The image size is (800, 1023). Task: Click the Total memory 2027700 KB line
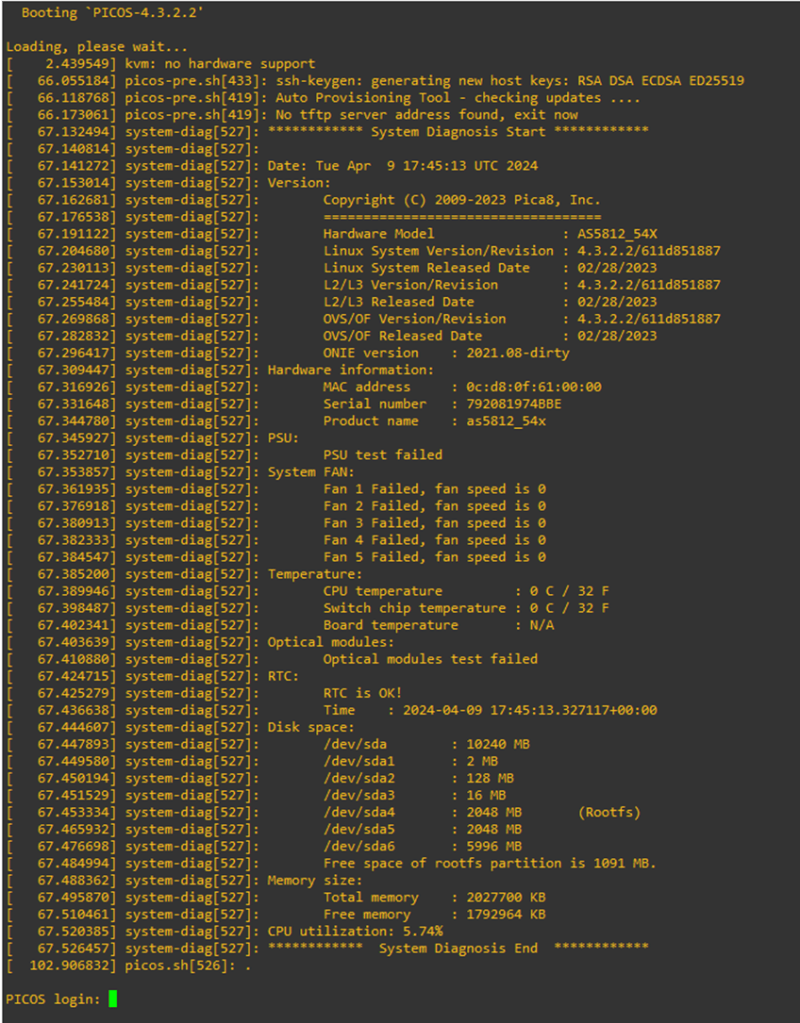(434, 896)
